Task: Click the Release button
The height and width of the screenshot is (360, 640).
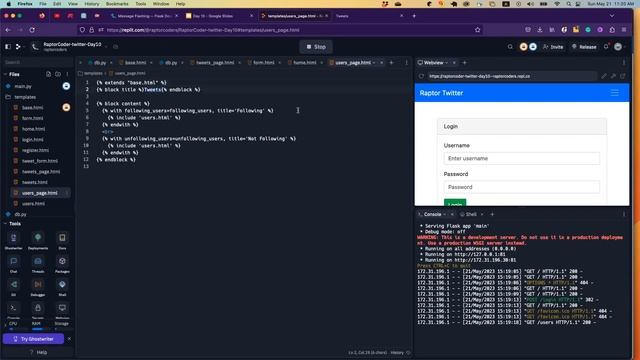Action: pos(584,47)
